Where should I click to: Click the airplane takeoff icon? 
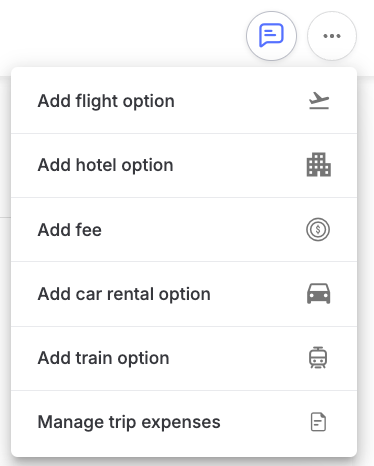[319, 101]
